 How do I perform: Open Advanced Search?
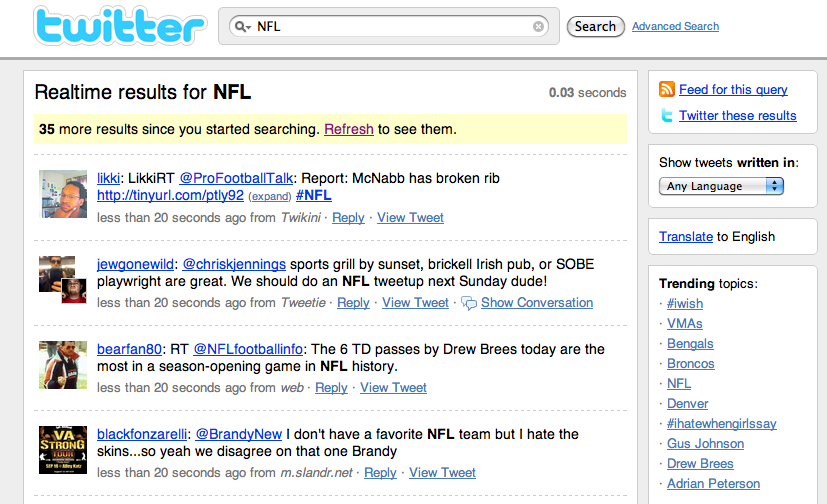click(675, 27)
